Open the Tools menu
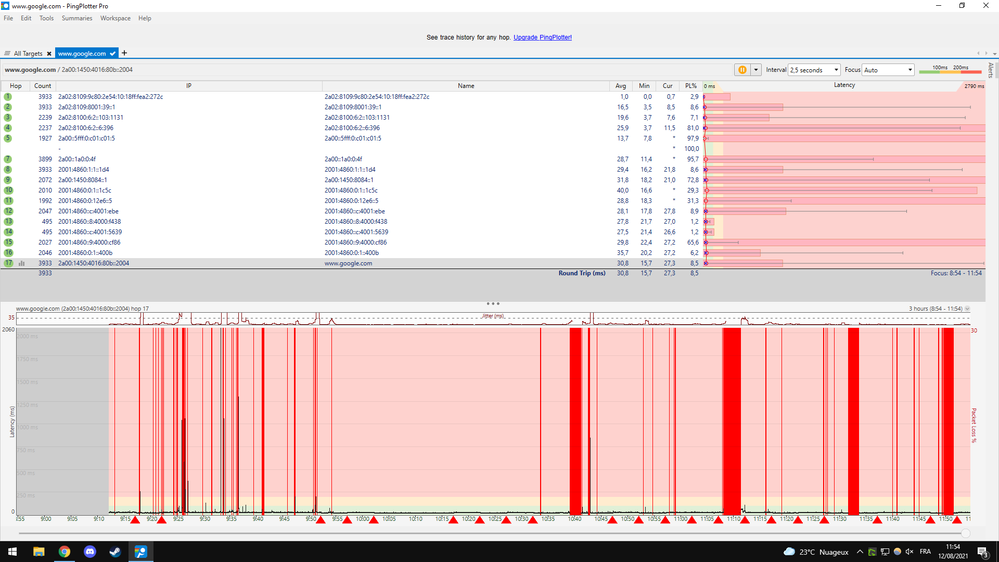This screenshot has width=999, height=562. point(47,18)
